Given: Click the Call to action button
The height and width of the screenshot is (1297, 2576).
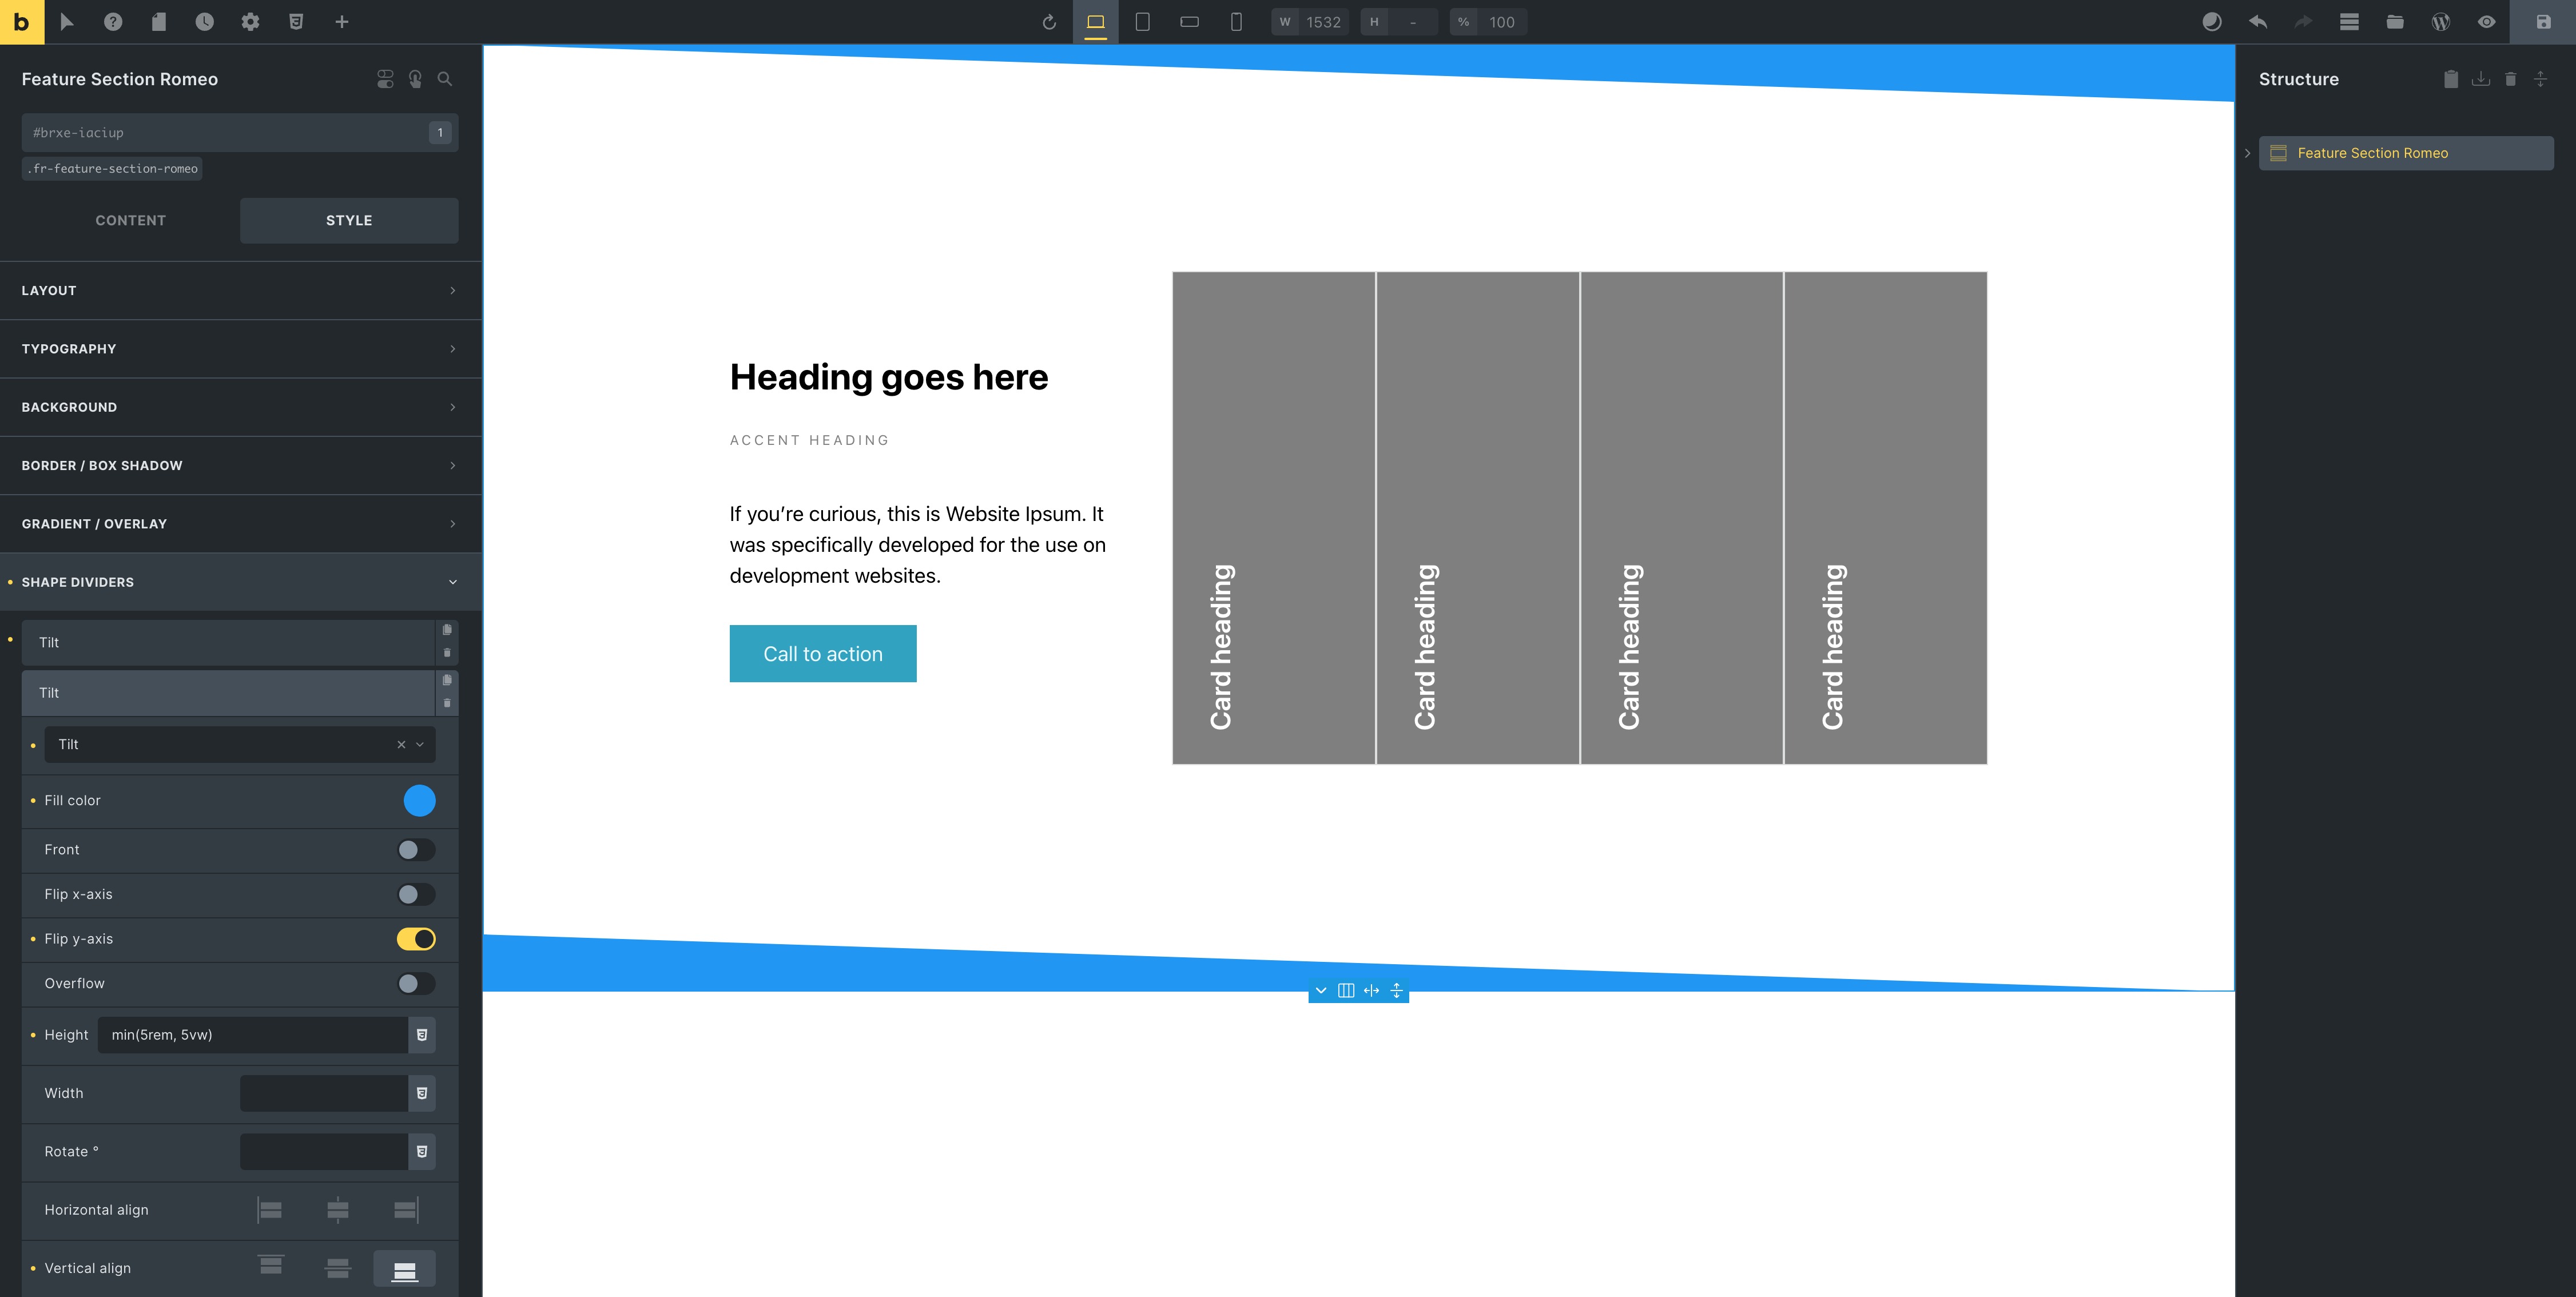Looking at the screenshot, I should point(823,654).
